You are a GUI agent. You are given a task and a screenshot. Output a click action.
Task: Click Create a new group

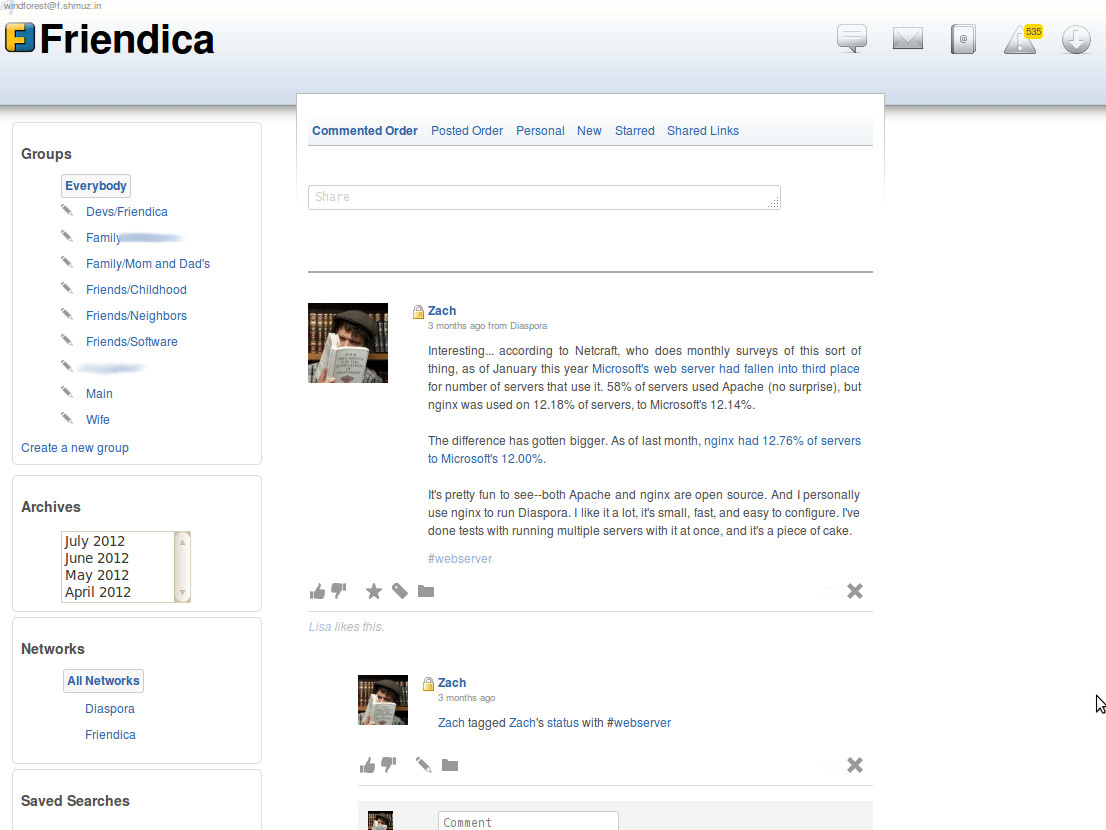click(75, 448)
